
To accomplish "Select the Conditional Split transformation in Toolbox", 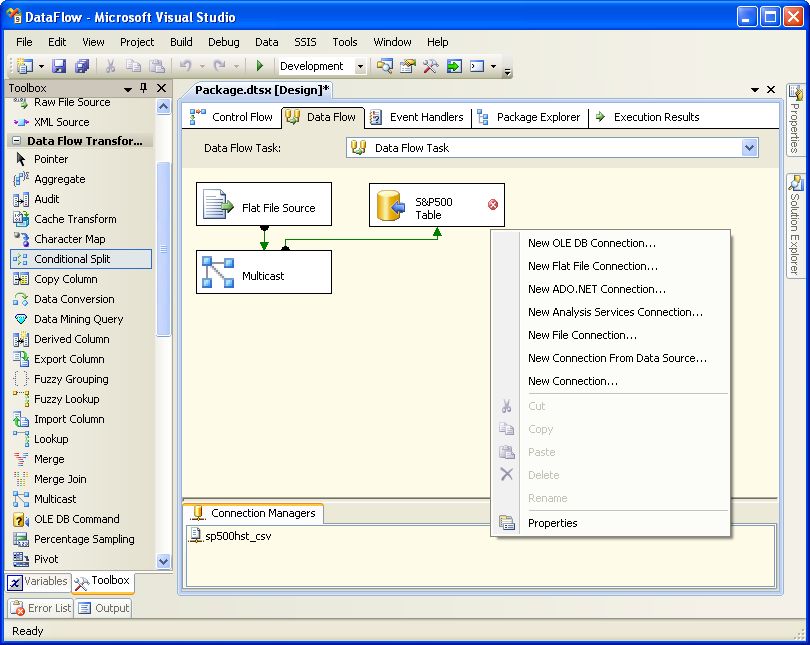I will 72,259.
